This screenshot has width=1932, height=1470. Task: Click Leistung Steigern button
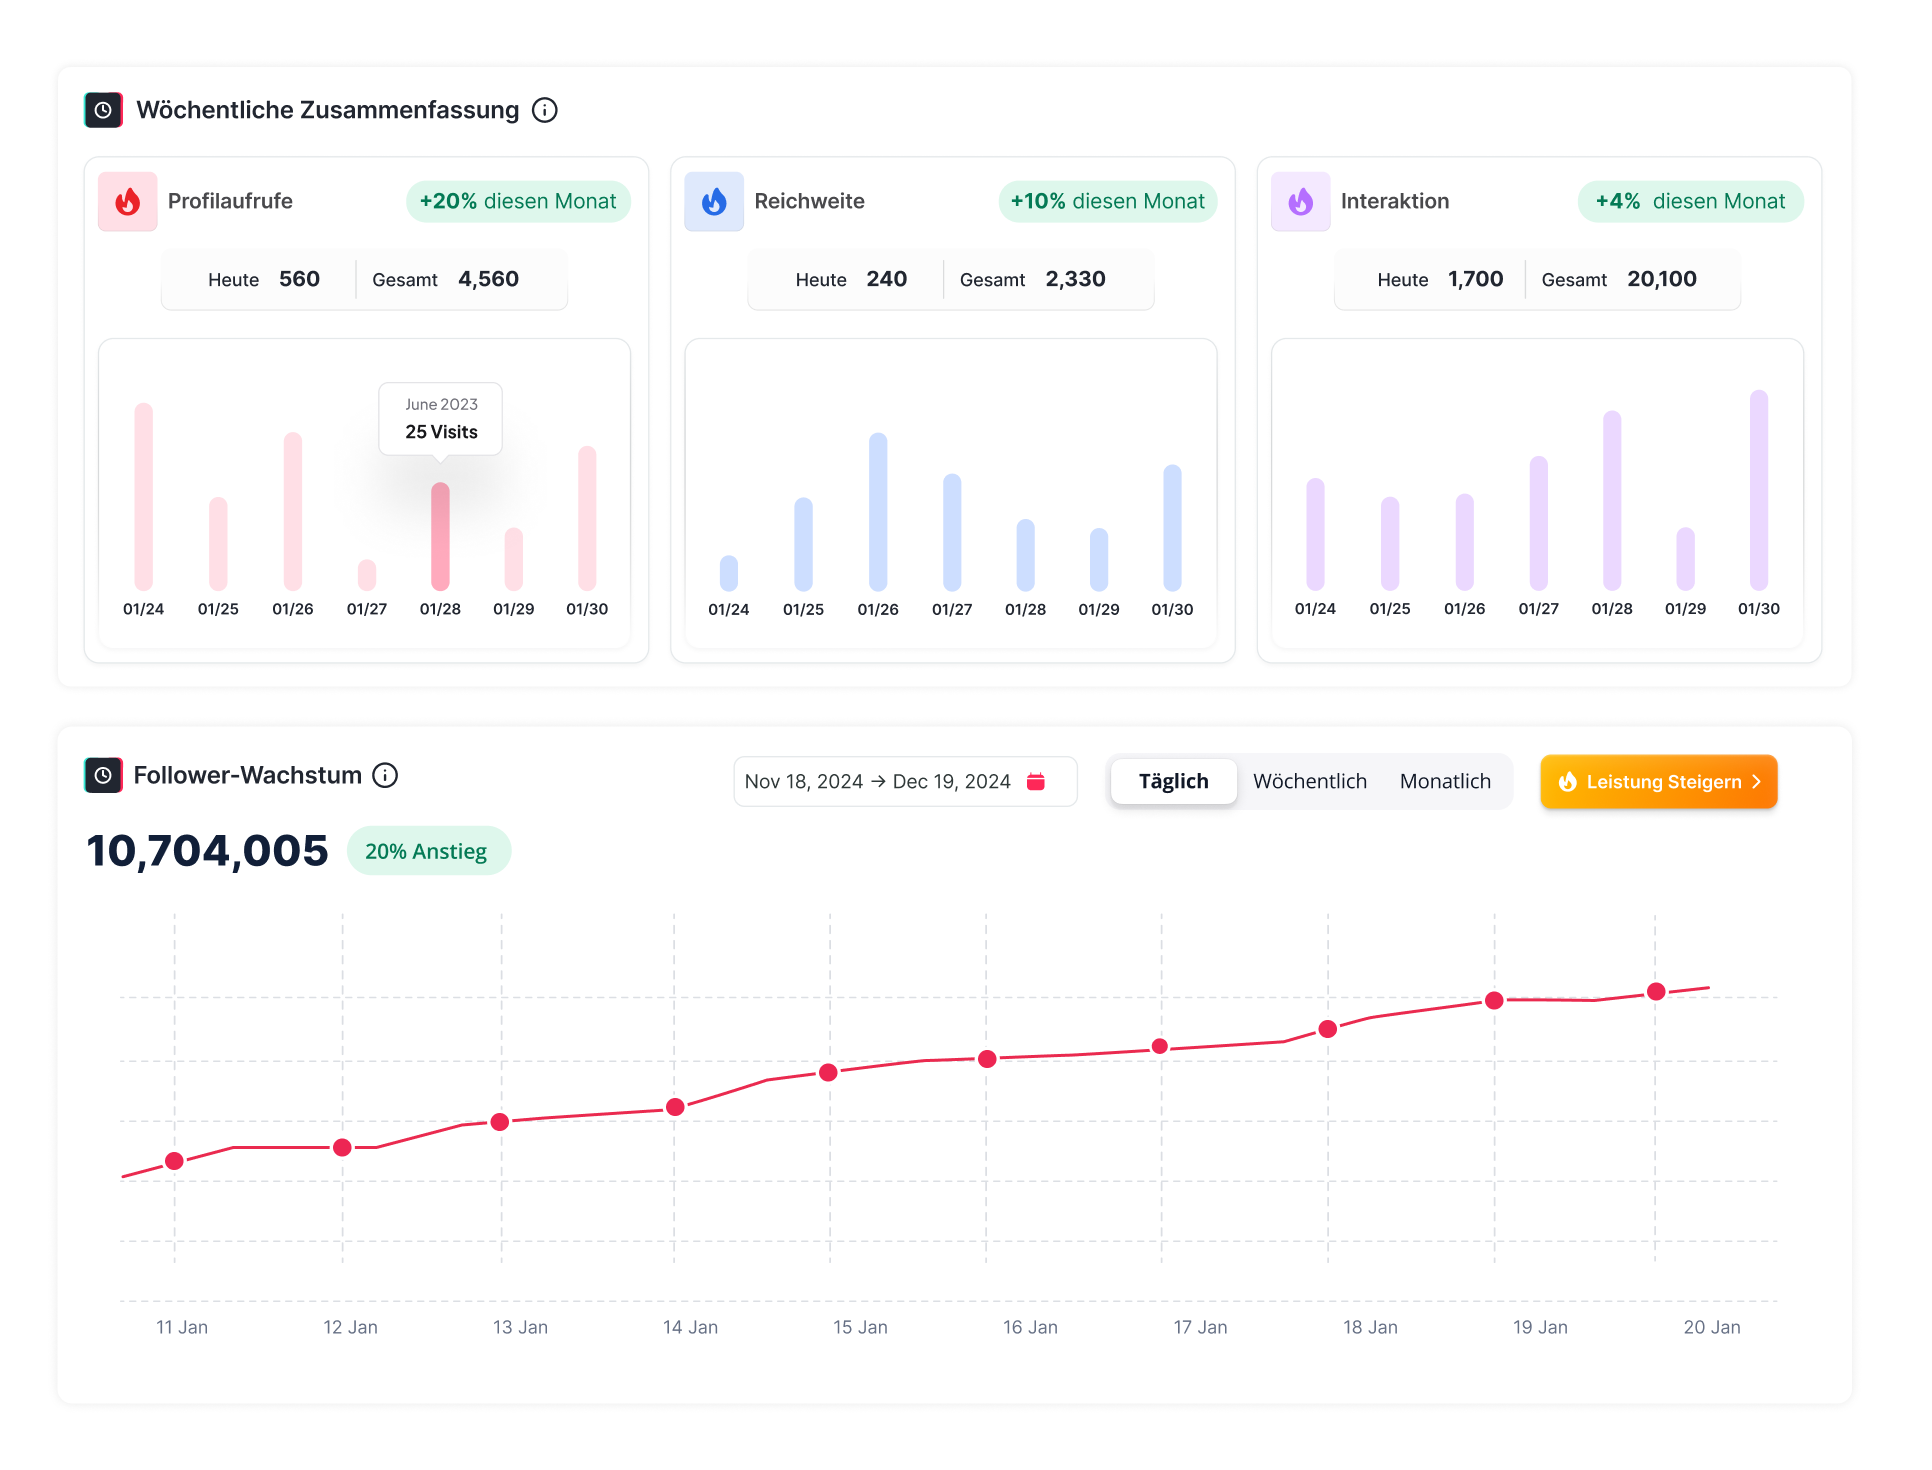(1658, 781)
